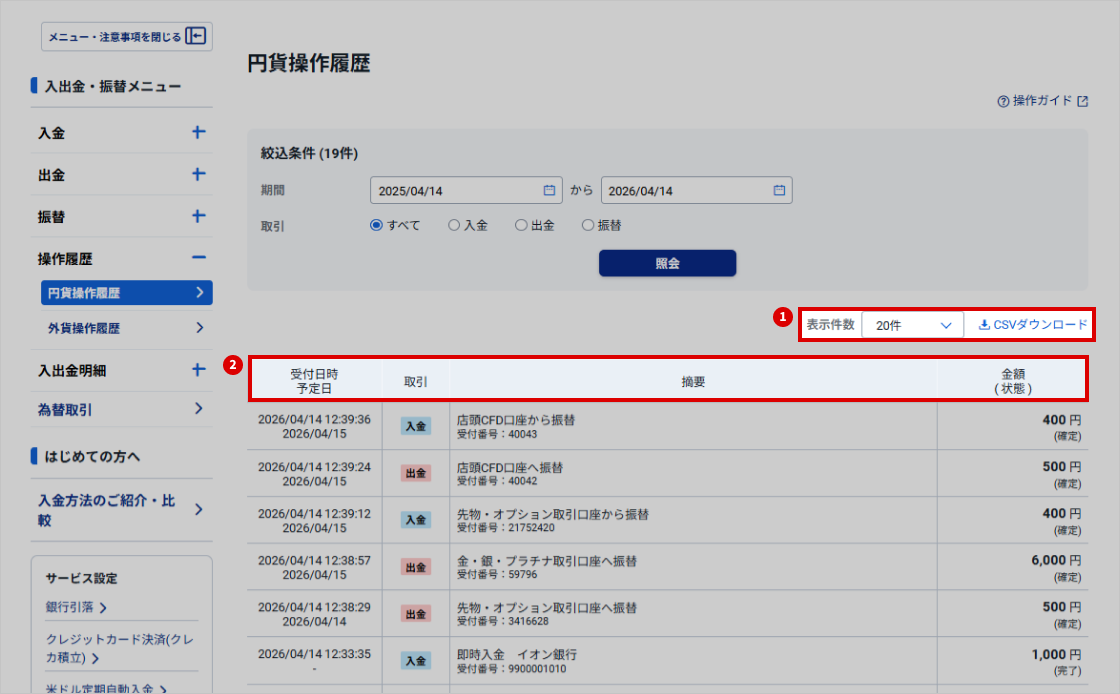Collapse 操作履歴 section minus icon
This screenshot has height=694, width=1120.
tap(198, 258)
